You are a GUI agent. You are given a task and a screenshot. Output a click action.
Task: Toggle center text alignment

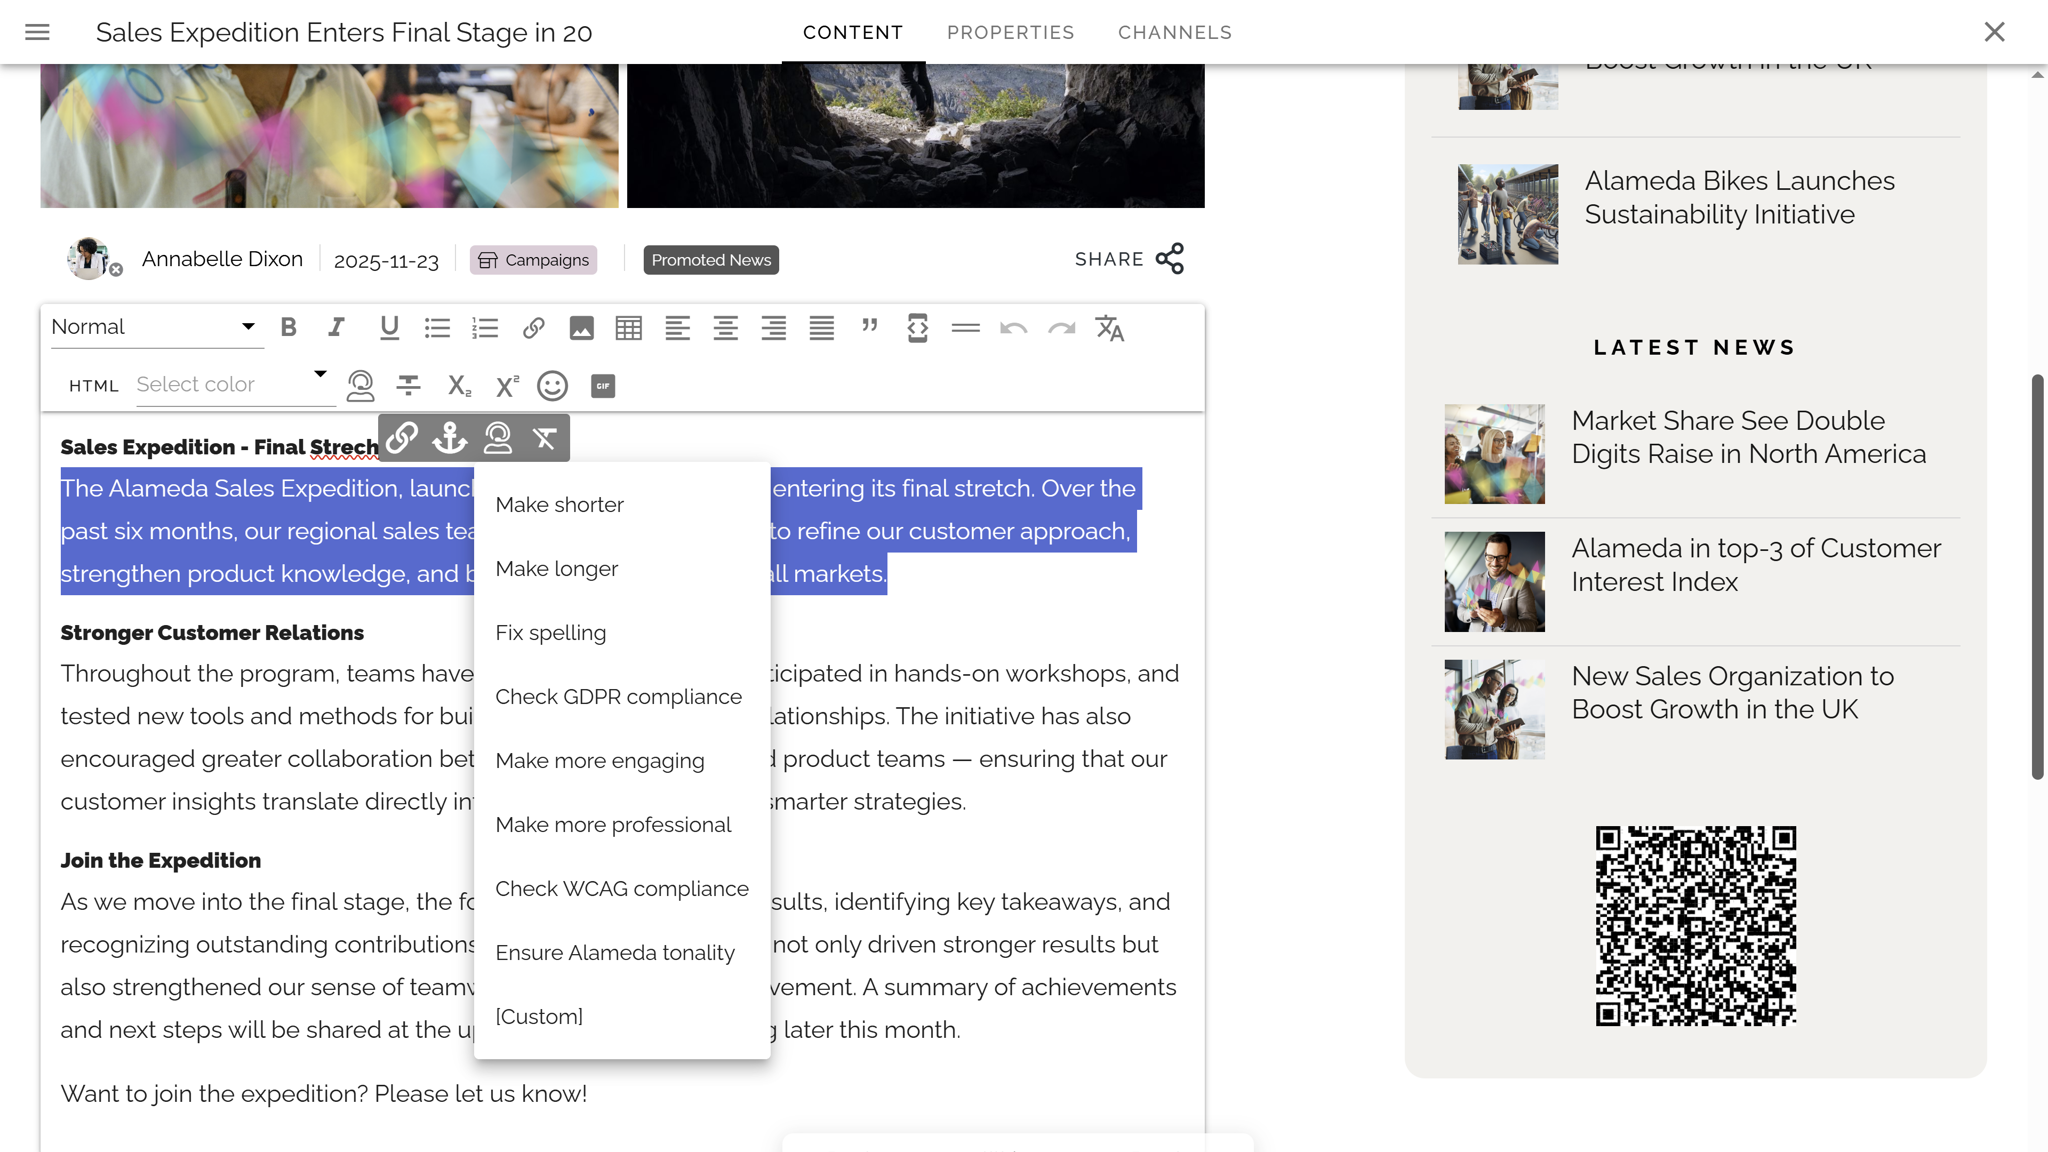(x=725, y=327)
